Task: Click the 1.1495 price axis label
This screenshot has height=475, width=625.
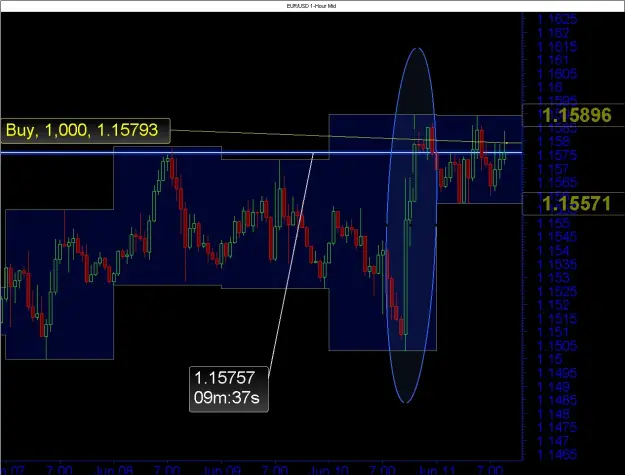Action: pyautogui.click(x=557, y=373)
